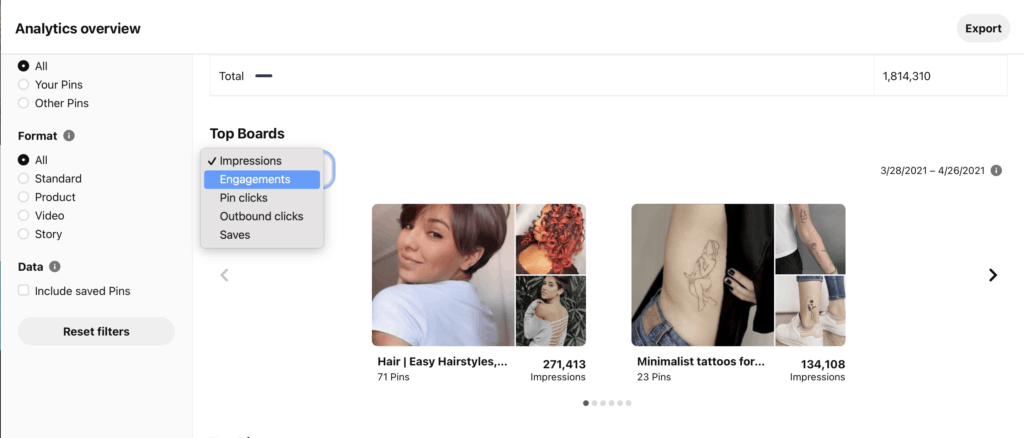The height and width of the screenshot is (438, 1024).
Task: Enable Include saved Pins checkbox
Action: 24,290
